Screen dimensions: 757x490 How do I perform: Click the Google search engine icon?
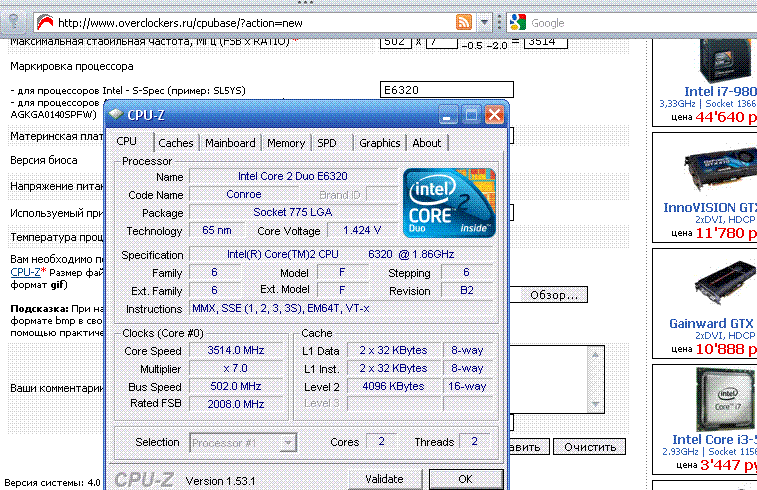pyautogui.click(x=518, y=22)
